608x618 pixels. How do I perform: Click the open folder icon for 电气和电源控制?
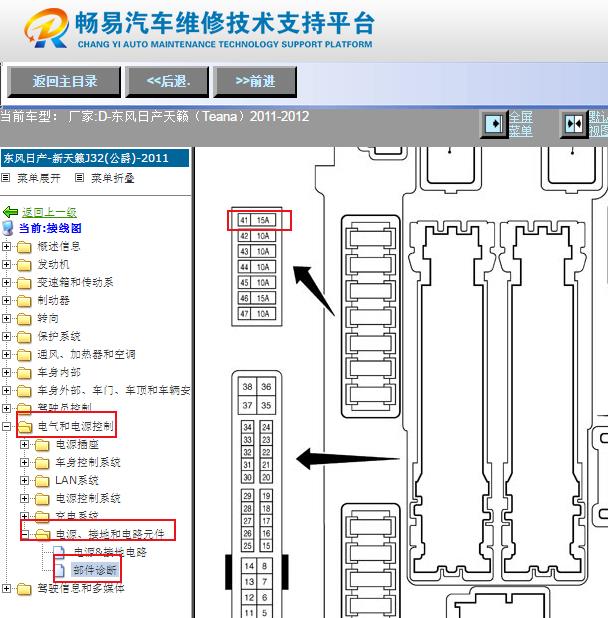click(x=25, y=426)
